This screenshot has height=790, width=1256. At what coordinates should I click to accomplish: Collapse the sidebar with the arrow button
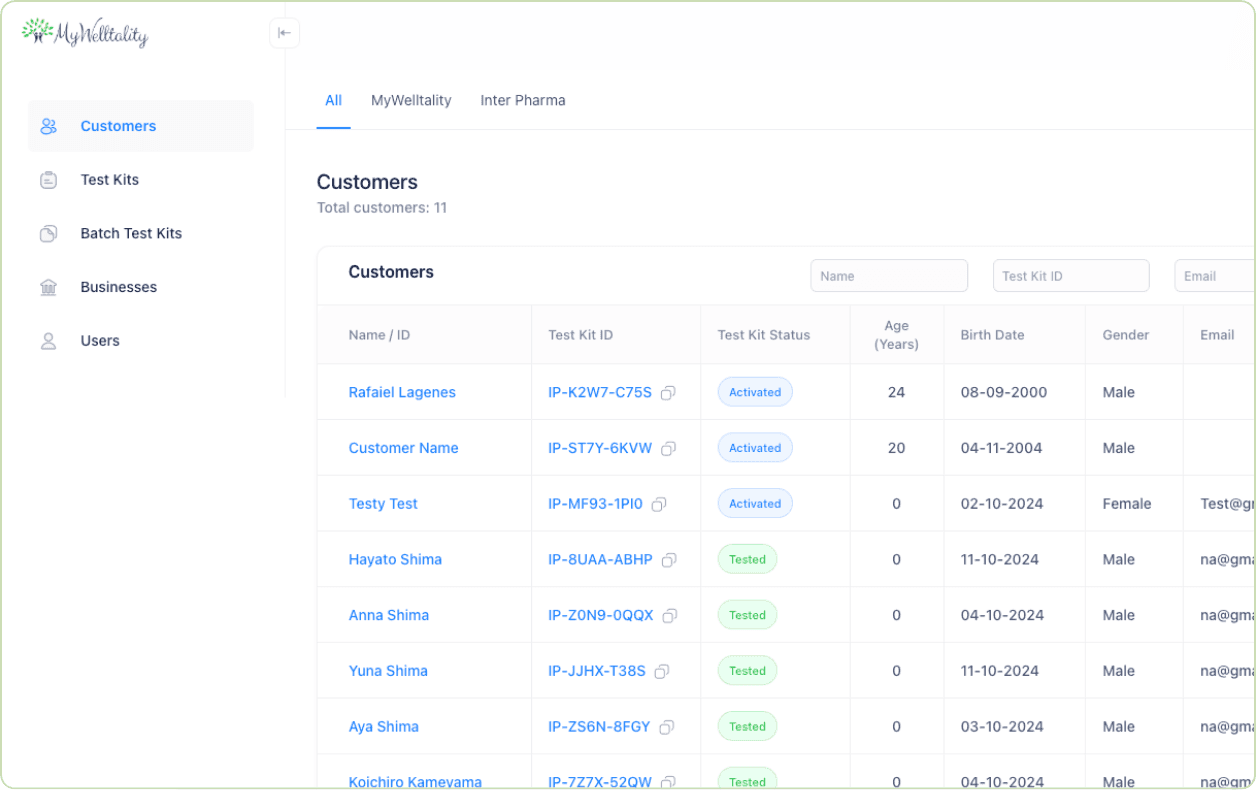[284, 33]
